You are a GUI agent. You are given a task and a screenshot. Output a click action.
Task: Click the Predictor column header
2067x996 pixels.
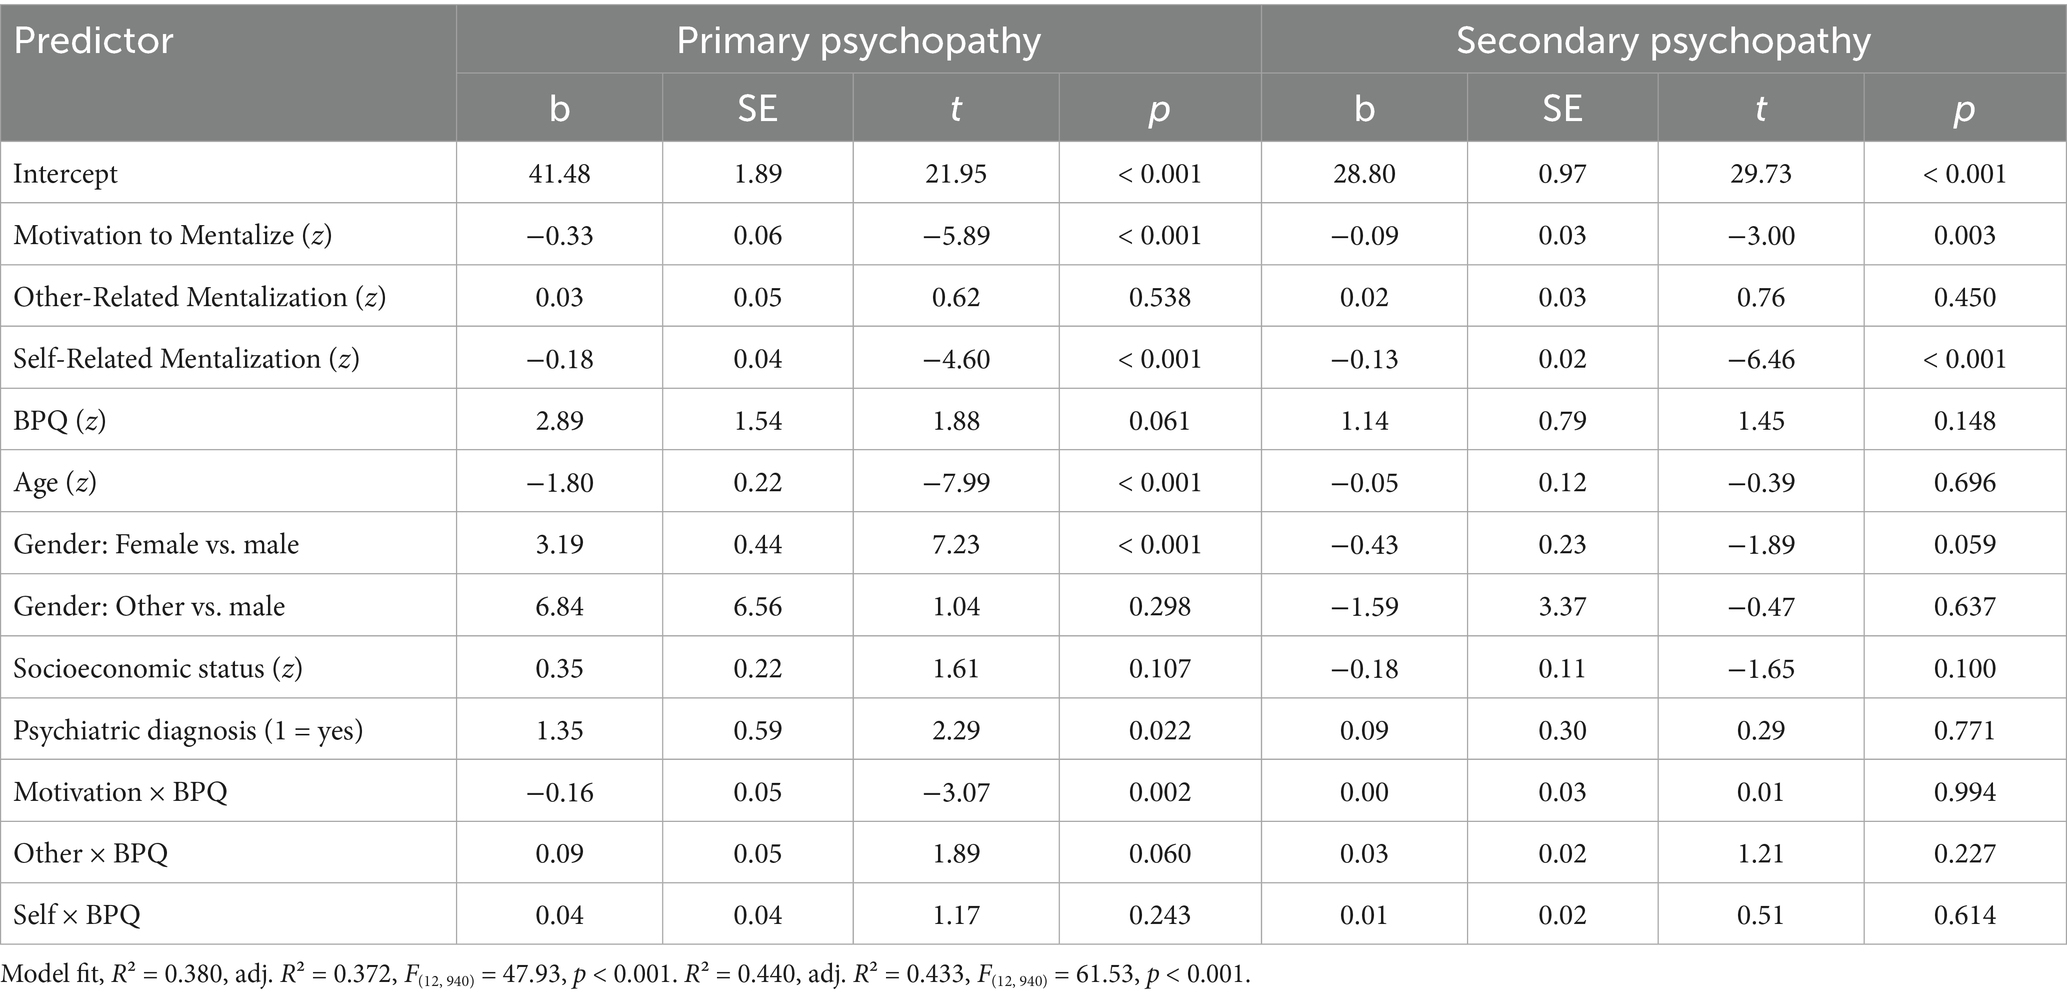(93, 41)
